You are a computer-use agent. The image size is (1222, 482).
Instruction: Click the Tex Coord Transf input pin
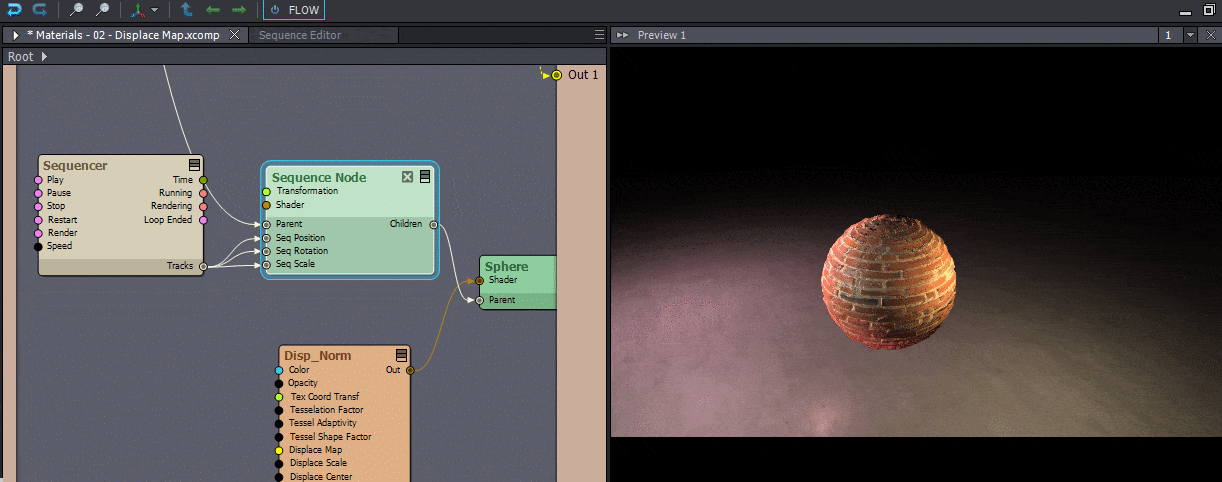point(279,397)
